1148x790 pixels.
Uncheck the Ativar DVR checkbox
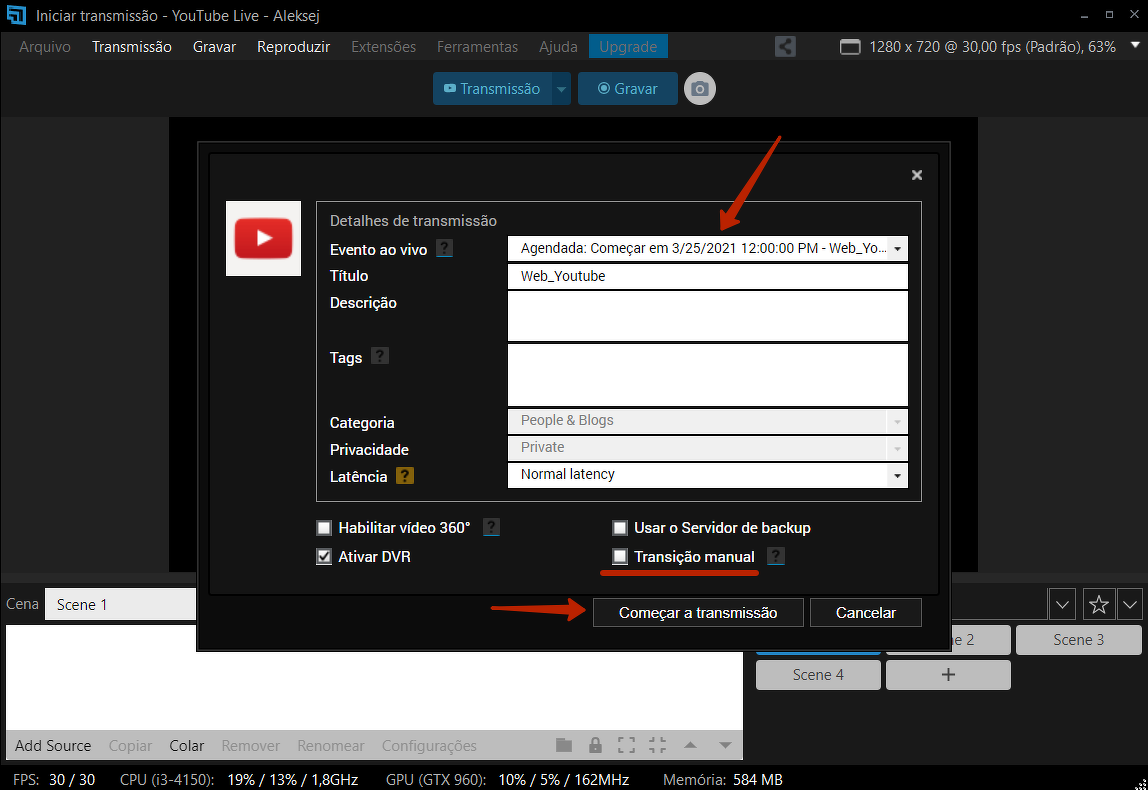[x=324, y=557]
